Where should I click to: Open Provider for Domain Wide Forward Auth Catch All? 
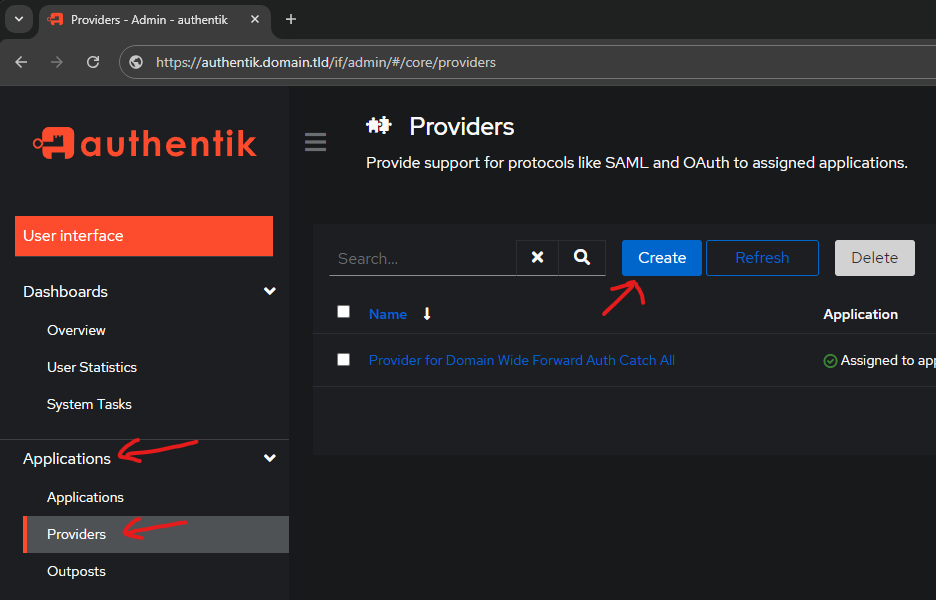tap(522, 361)
